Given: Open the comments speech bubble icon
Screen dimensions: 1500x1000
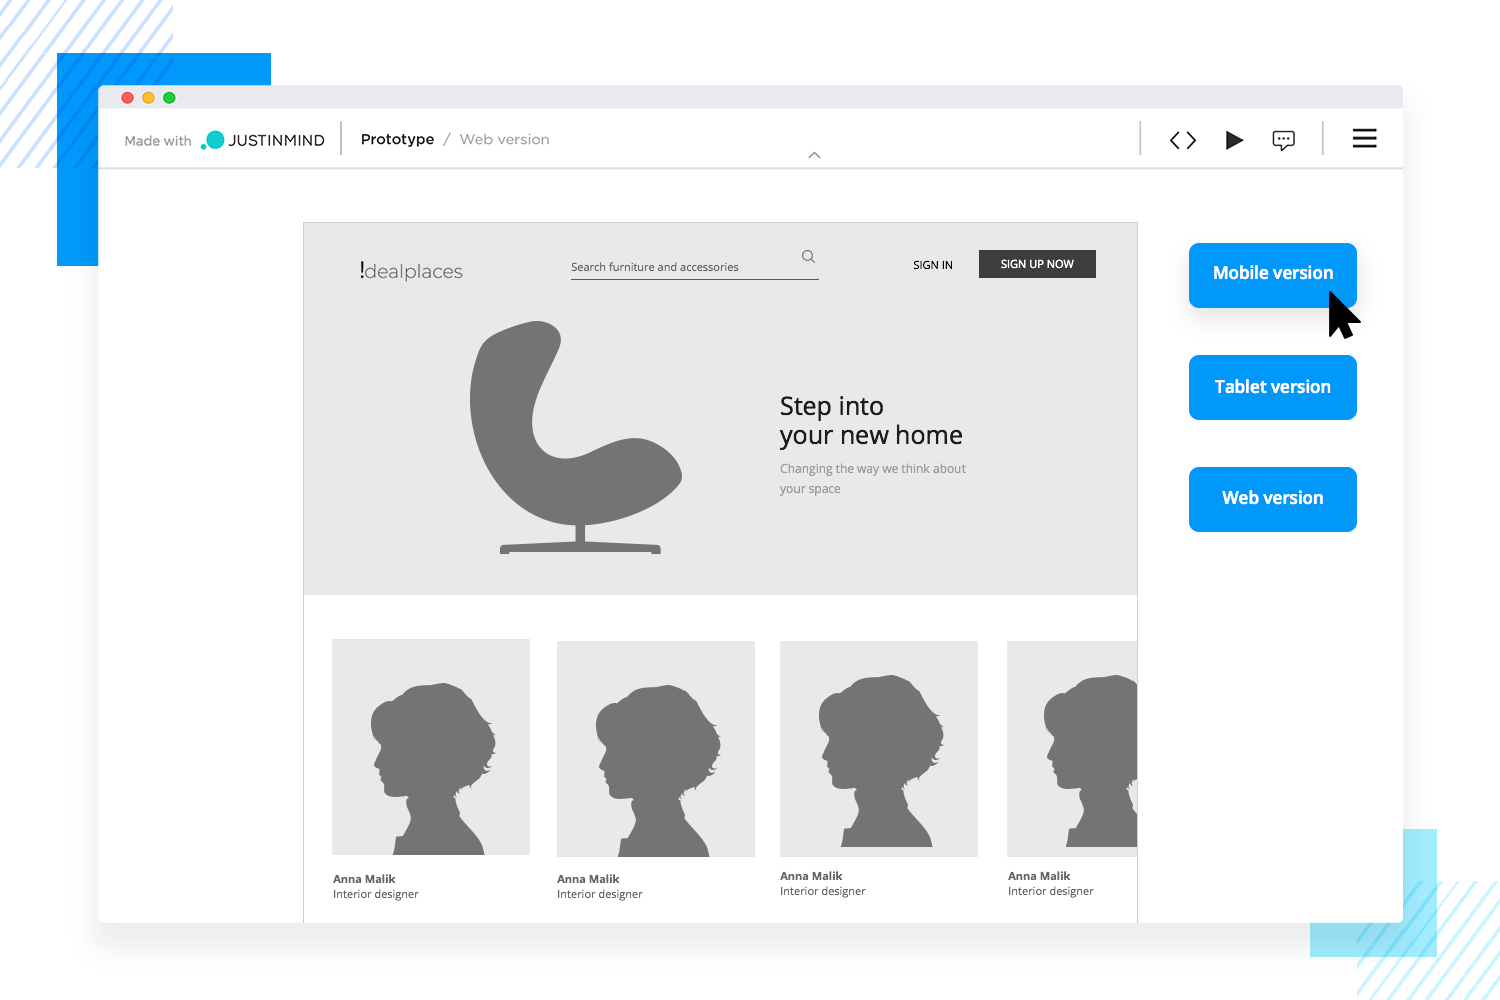Looking at the screenshot, I should coord(1284,140).
